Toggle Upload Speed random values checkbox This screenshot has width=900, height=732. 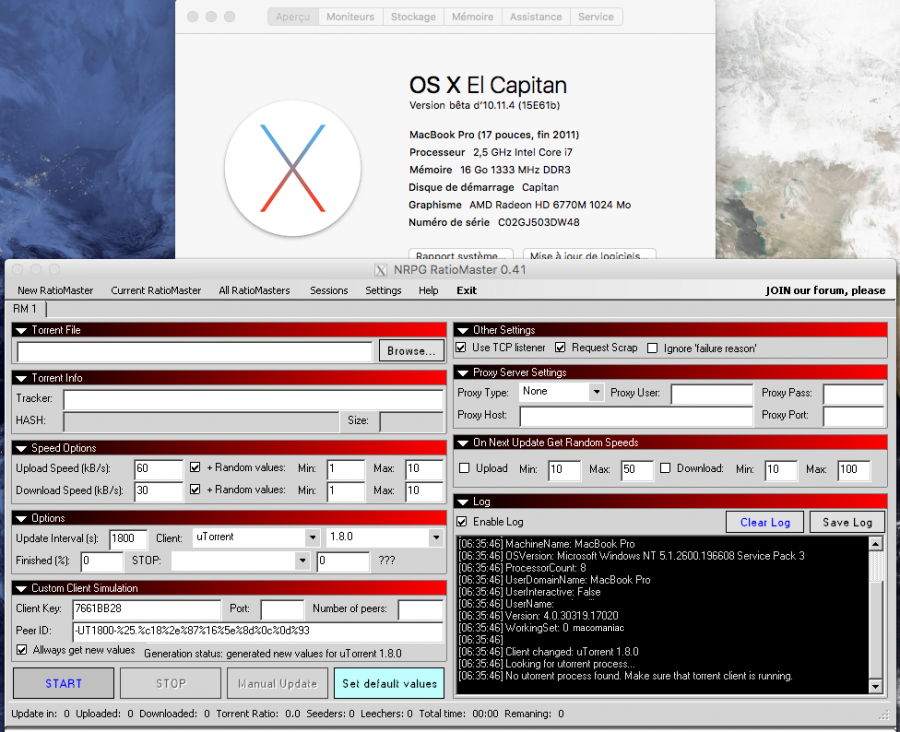point(195,467)
